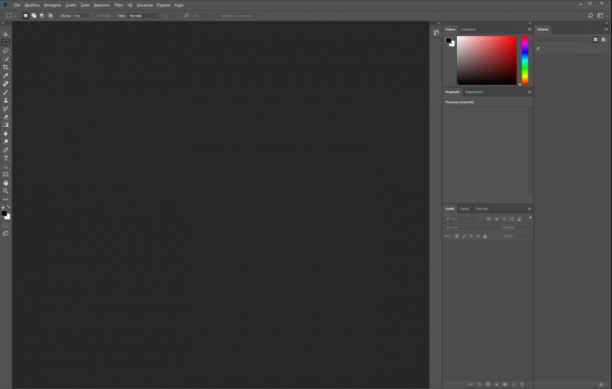
Task: Select the Eyedropper tool
Action: (x=5, y=75)
